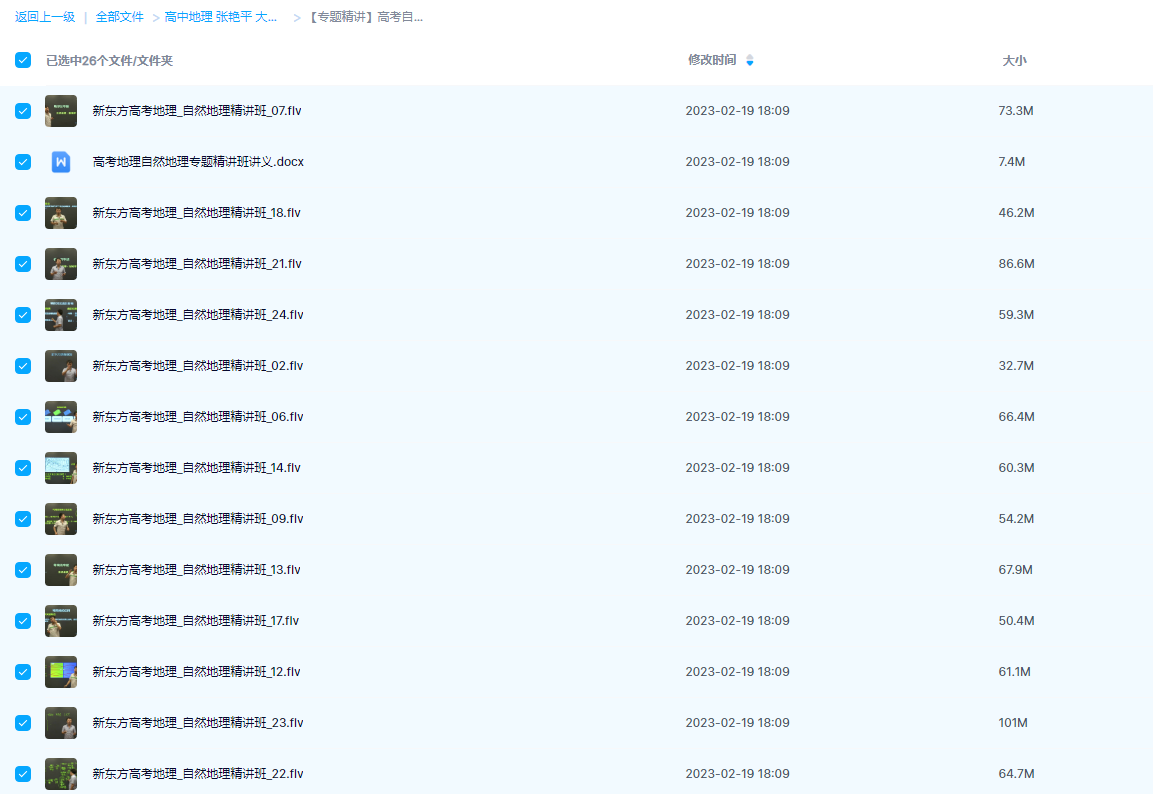Toggle the checkbox for 精讲班_23.flv
Image resolution: width=1153 pixels, height=794 pixels.
23,723
